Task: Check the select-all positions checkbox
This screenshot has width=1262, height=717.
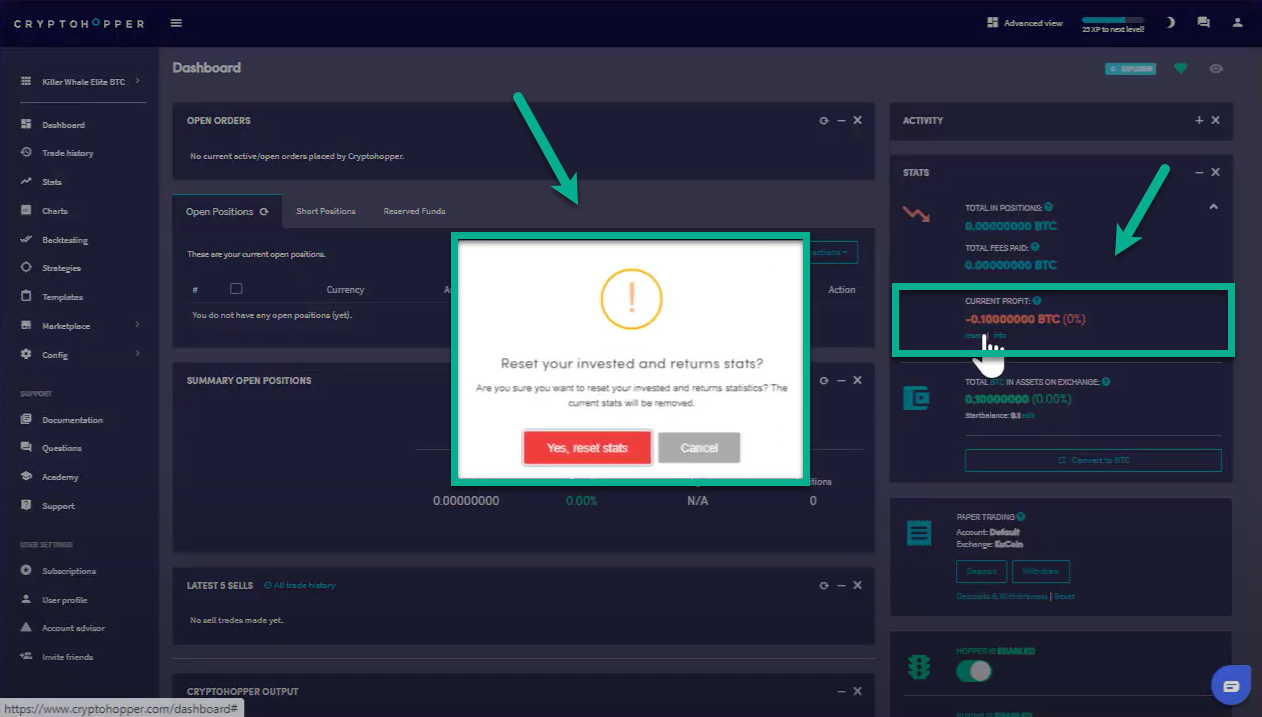Action: (236, 289)
